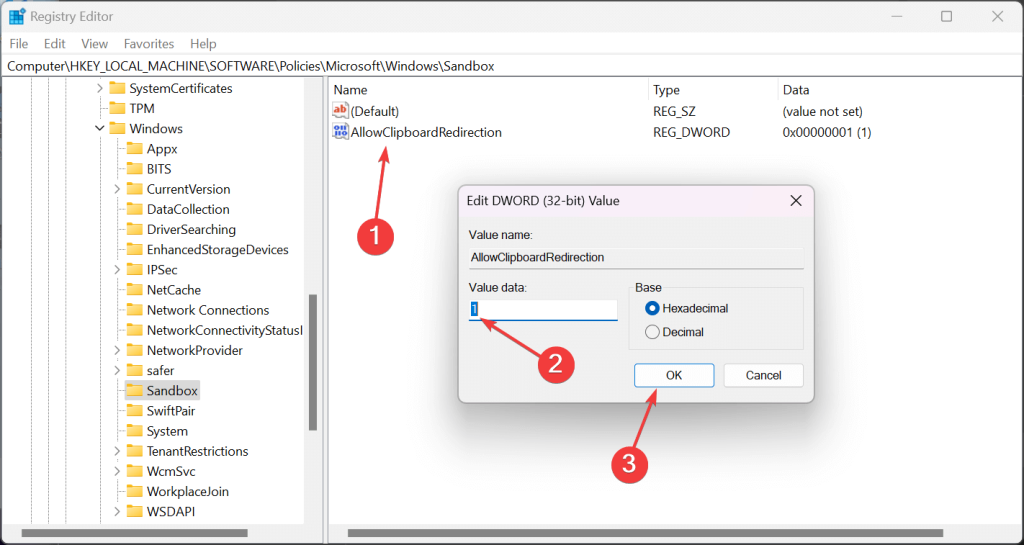Expand the TenantRestrictions key
1024x545 pixels.
(117, 452)
